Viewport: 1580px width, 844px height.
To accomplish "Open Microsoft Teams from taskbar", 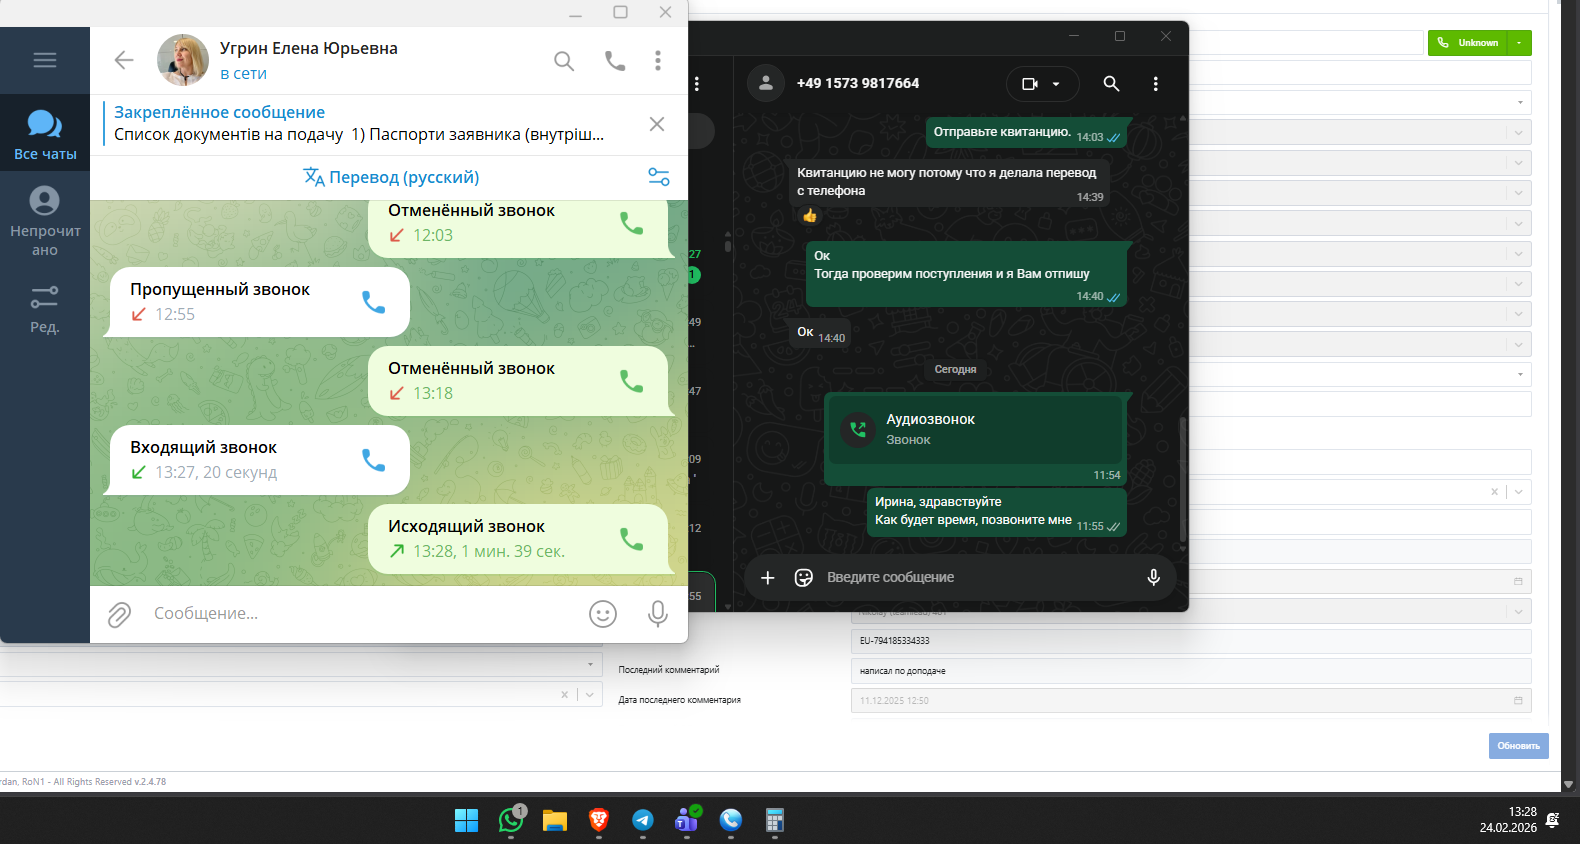I will point(687,821).
